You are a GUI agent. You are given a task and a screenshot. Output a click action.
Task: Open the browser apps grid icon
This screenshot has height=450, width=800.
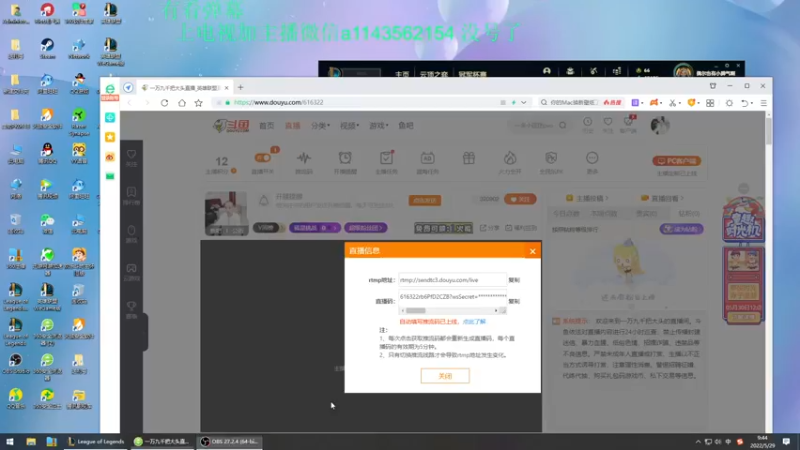click(710, 103)
